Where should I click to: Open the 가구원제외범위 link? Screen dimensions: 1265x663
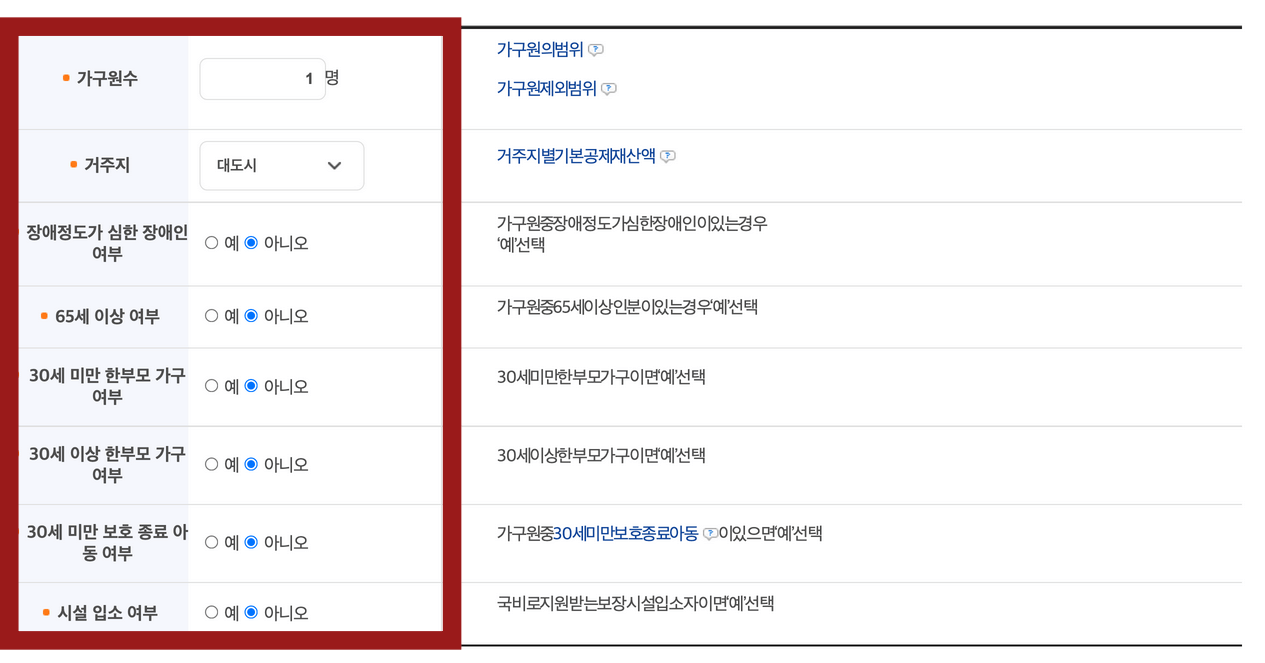tap(547, 89)
